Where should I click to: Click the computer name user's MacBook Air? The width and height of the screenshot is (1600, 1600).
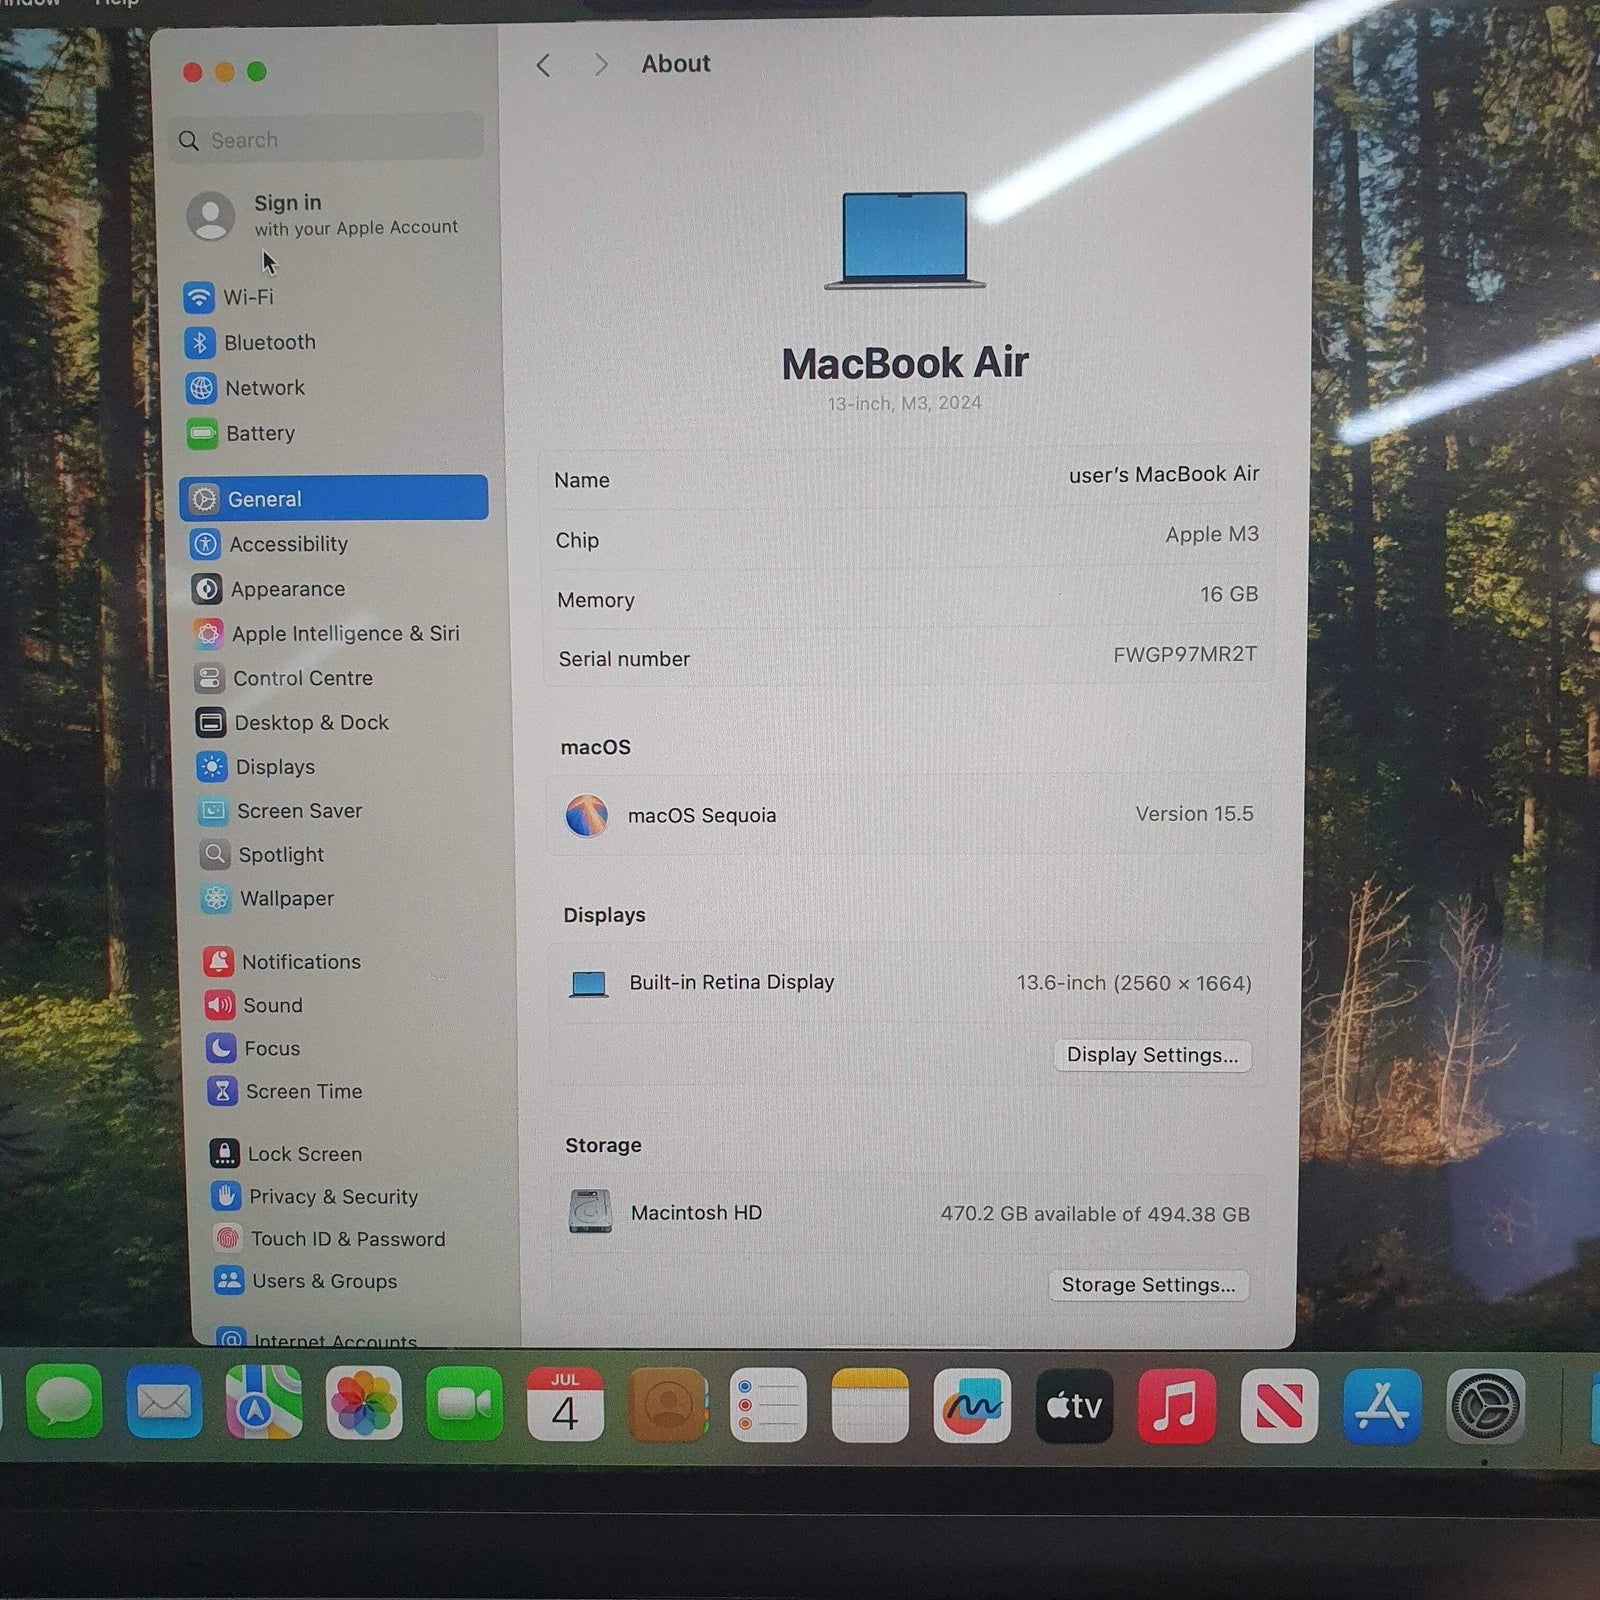point(1163,475)
